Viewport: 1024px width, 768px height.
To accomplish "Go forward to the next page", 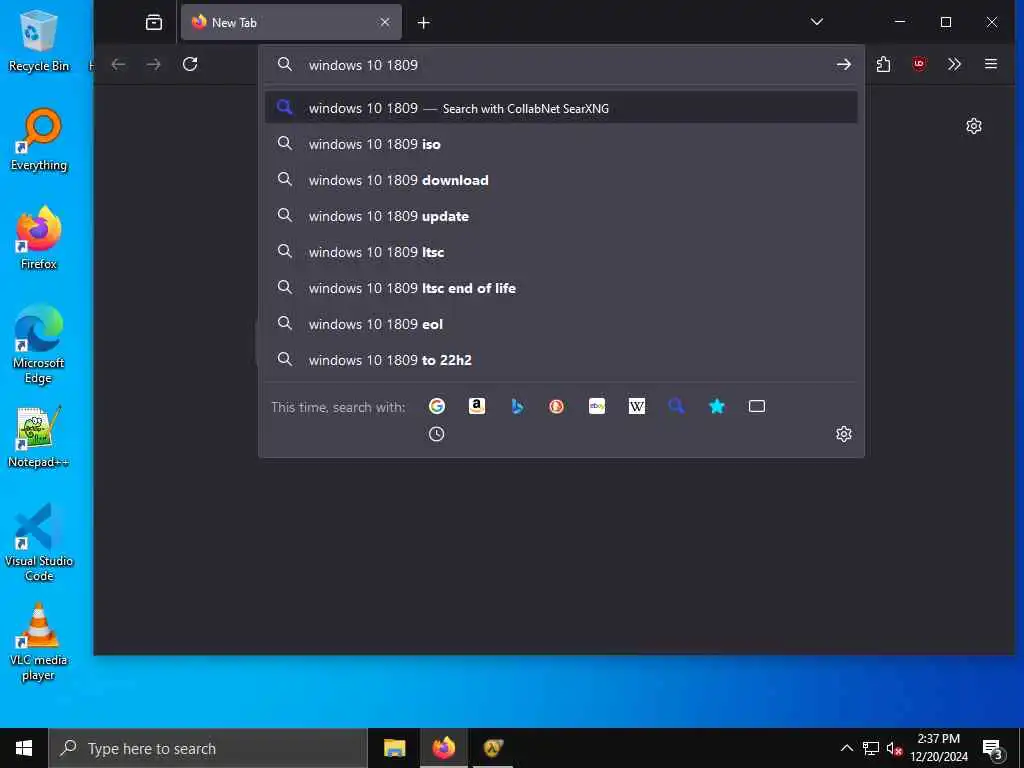I will point(154,64).
